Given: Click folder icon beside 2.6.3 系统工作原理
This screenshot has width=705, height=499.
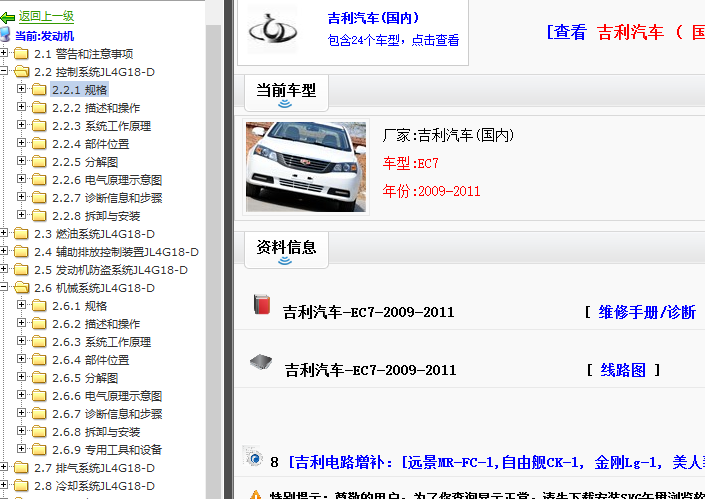Looking at the screenshot, I should tap(39, 342).
